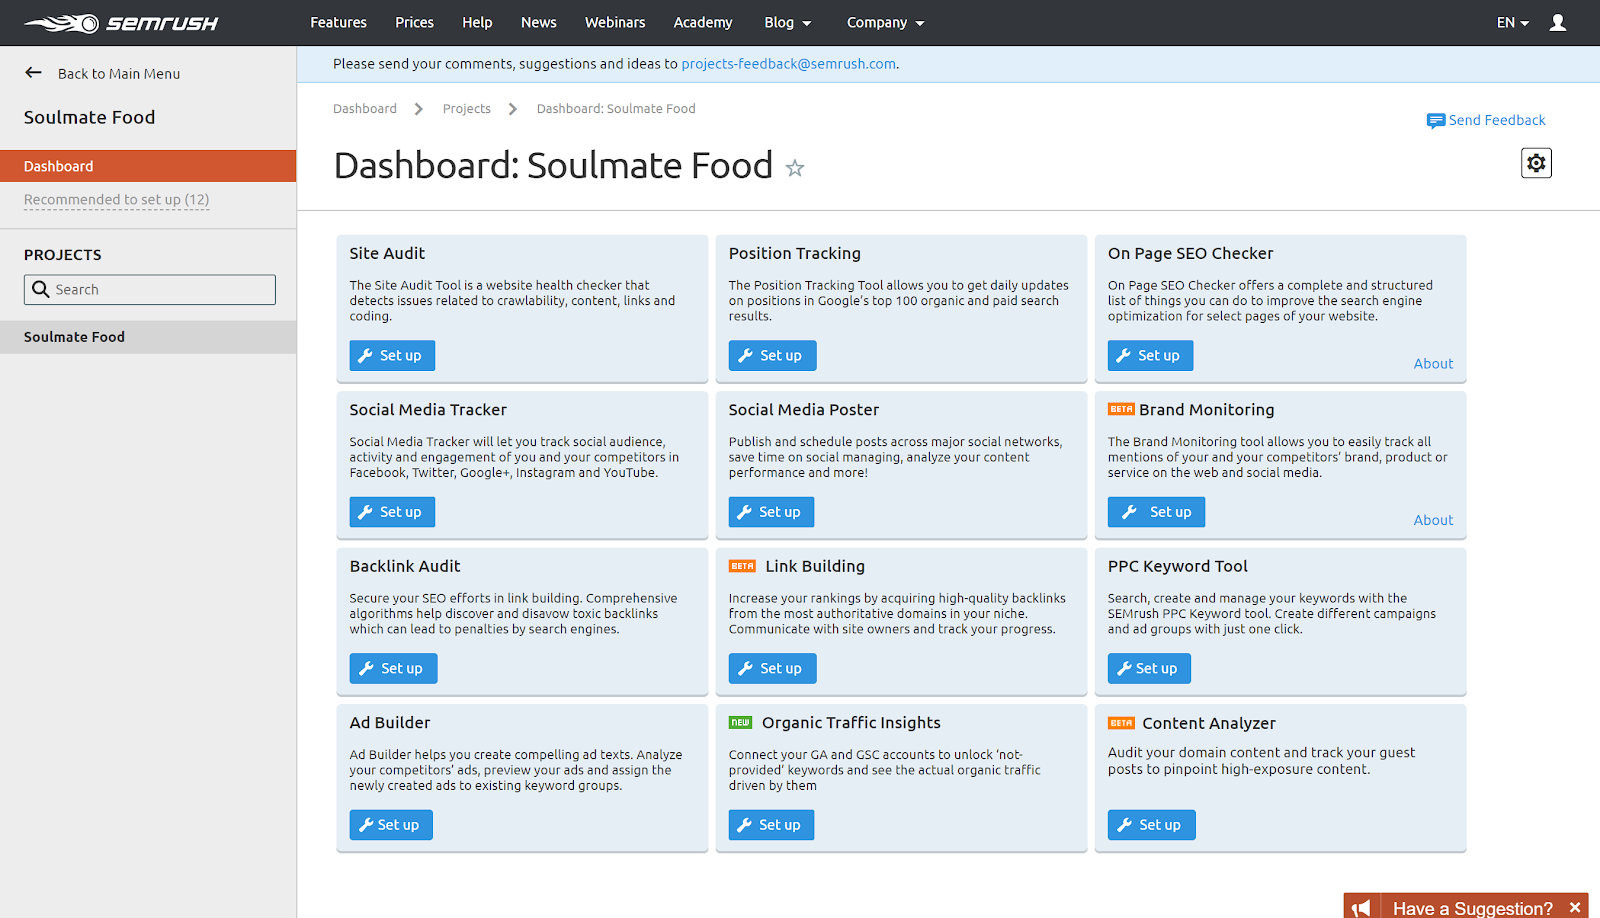Click the SEMrush logo
Image resolution: width=1600 pixels, height=918 pixels.
click(121, 23)
